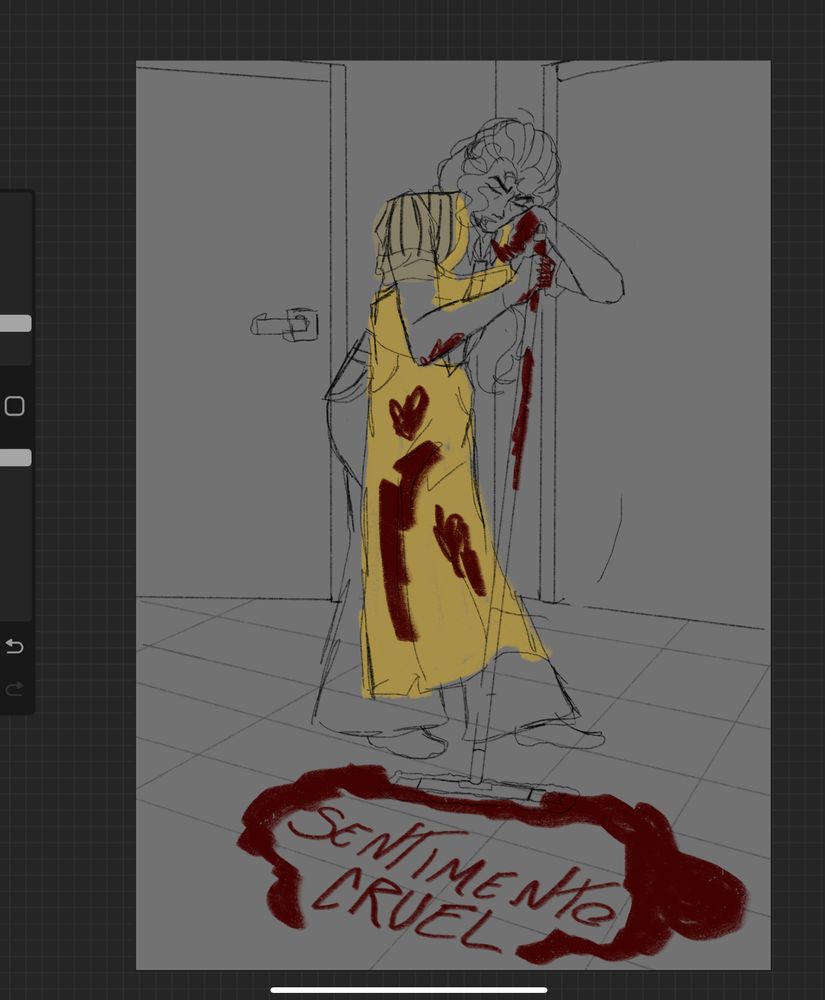Adjust the brush opacity slider handle
Image resolution: width=825 pixels, height=1000 pixels.
[x=15, y=457]
